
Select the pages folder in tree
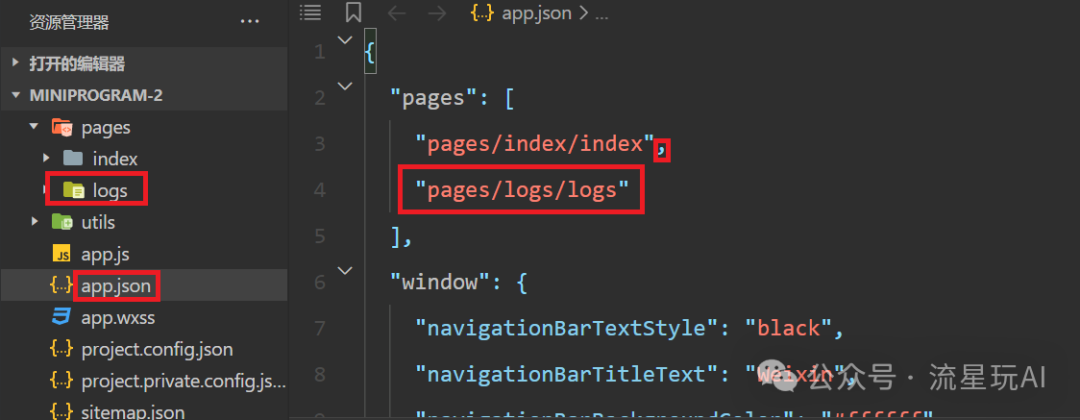[x=106, y=127]
